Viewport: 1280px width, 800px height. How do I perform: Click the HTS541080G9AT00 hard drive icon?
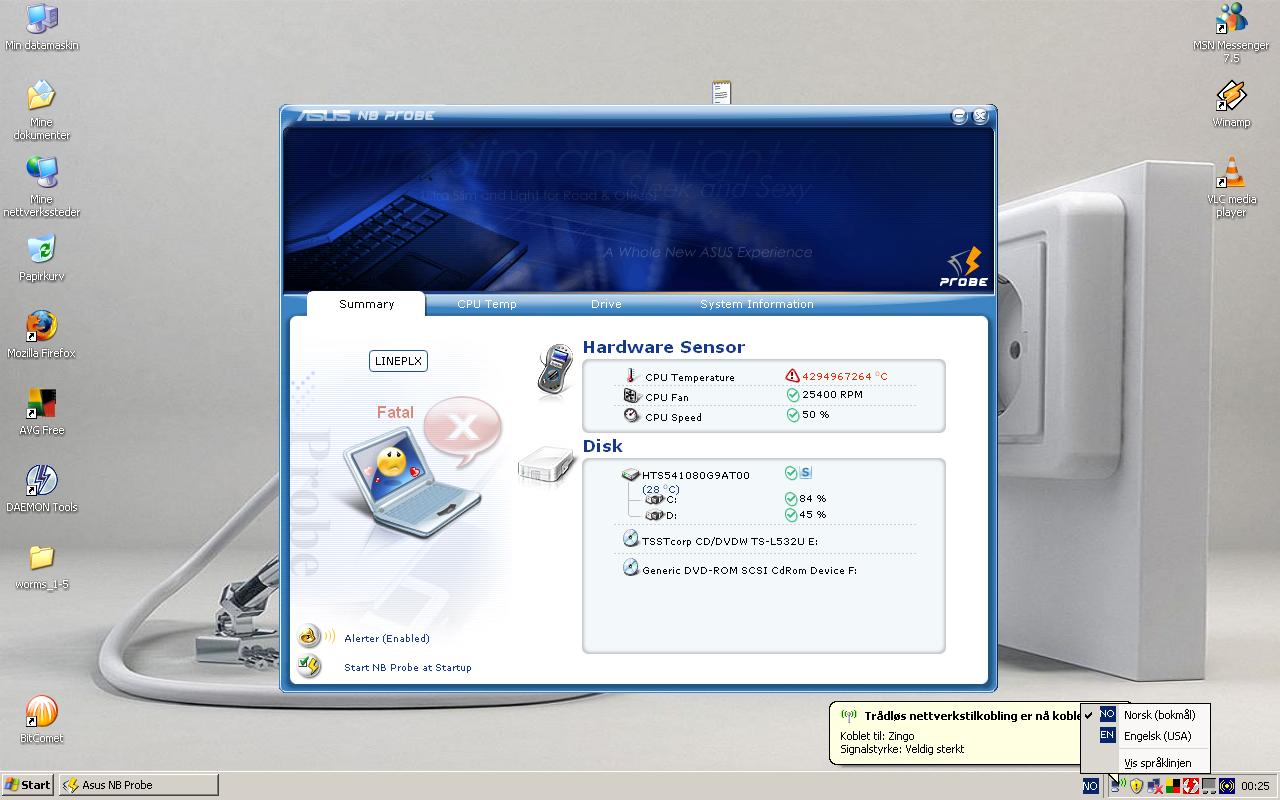[x=631, y=475]
